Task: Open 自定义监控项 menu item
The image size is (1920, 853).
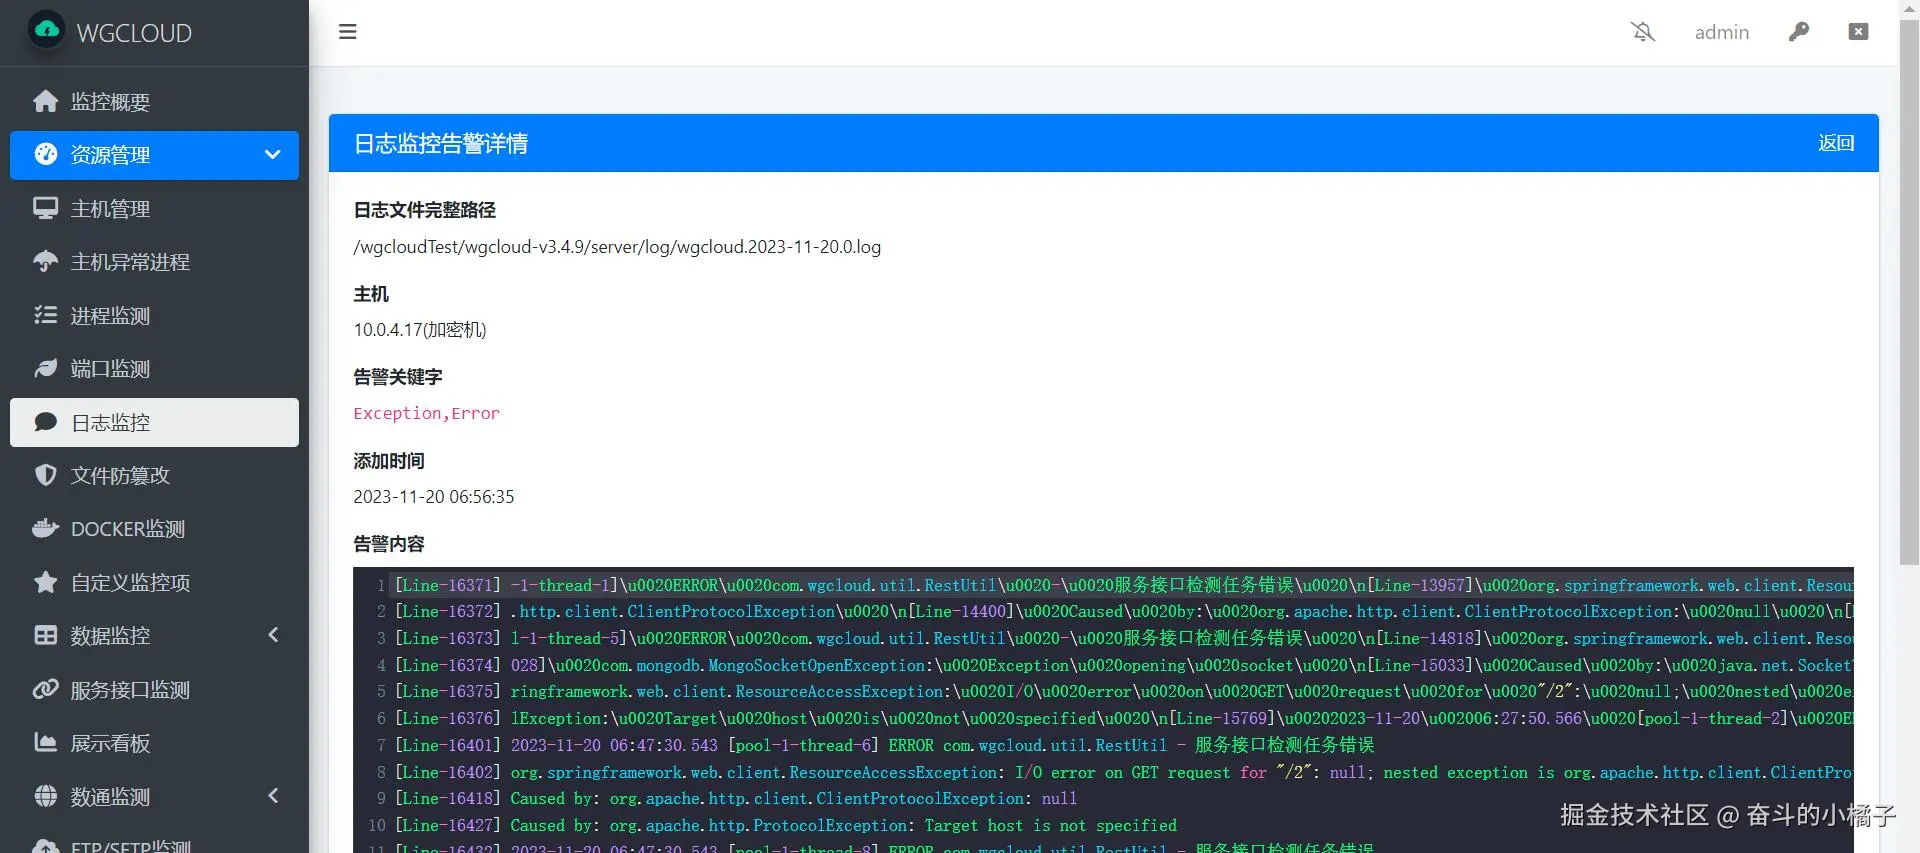Action: [x=154, y=582]
